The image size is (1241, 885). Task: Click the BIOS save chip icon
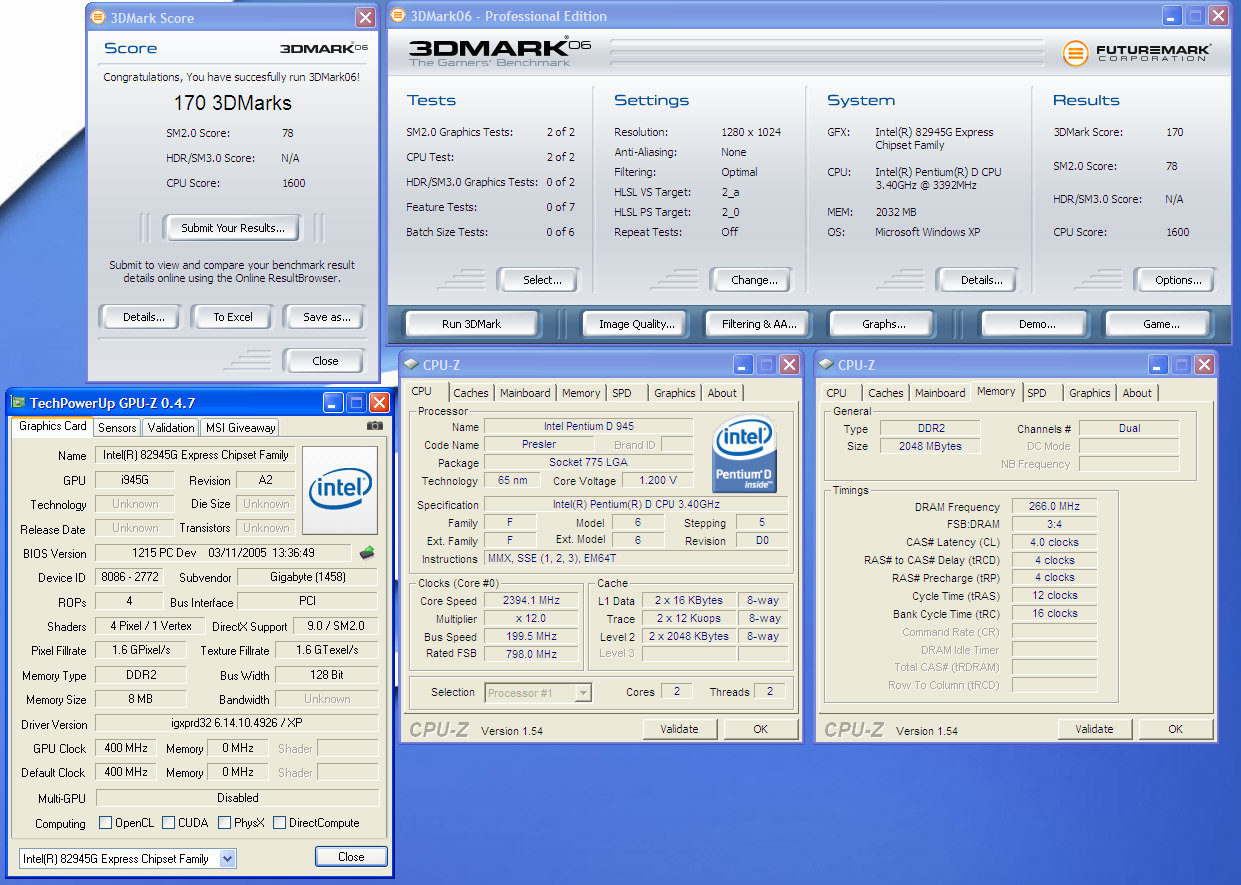(x=367, y=552)
